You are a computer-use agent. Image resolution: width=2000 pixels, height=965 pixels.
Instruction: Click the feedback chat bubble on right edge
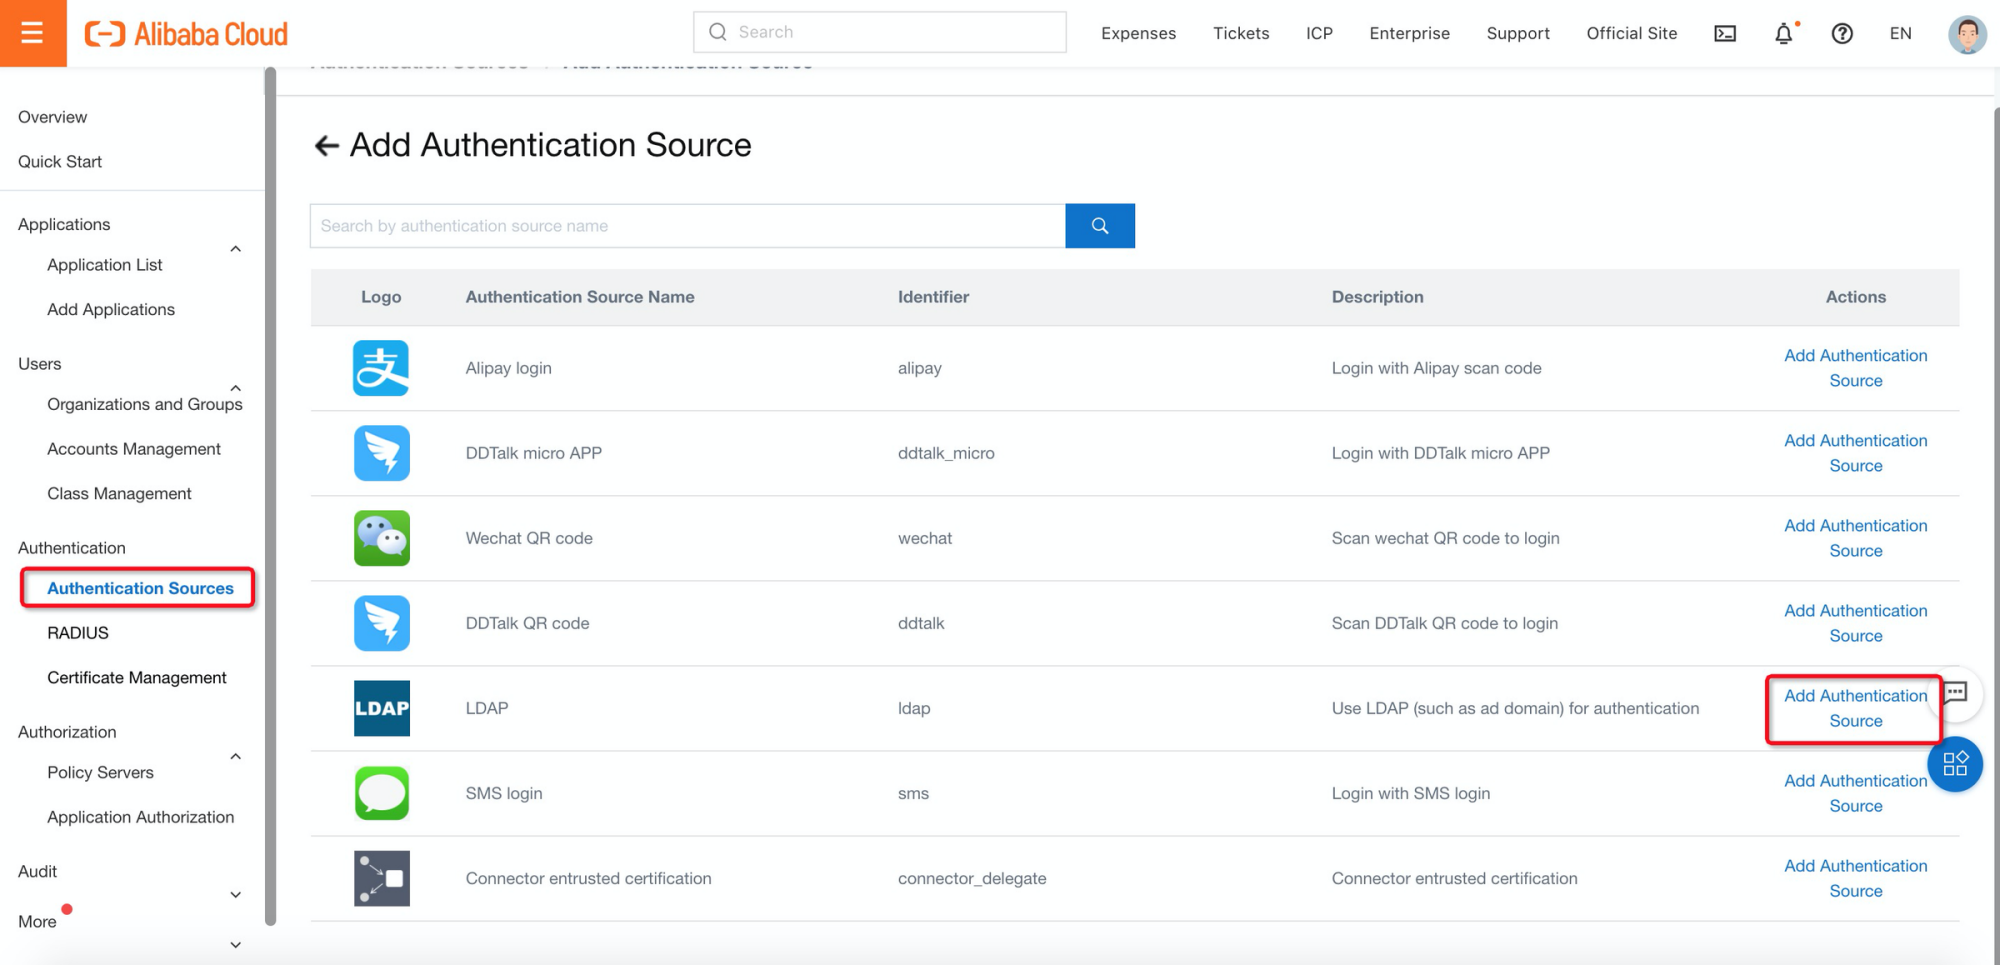click(x=1957, y=693)
